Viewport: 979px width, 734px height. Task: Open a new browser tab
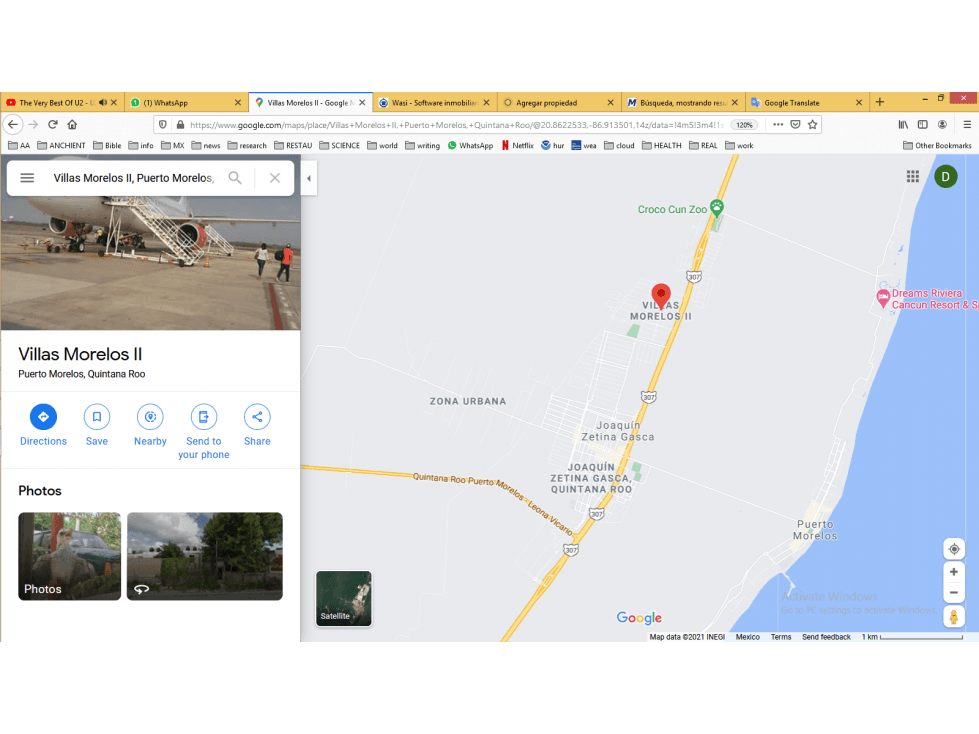click(880, 102)
